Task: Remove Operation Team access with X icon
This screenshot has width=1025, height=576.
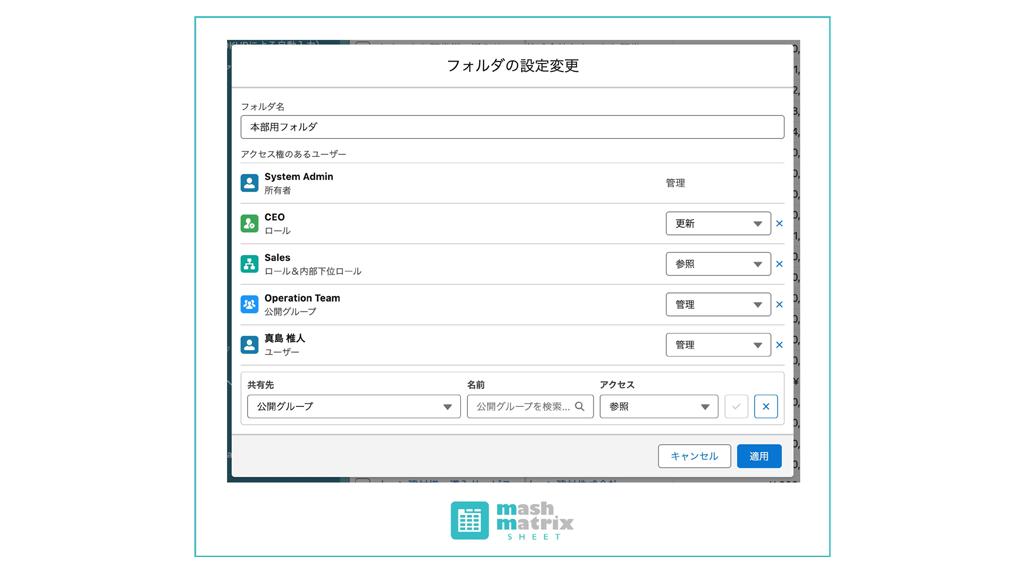Action: [x=780, y=304]
